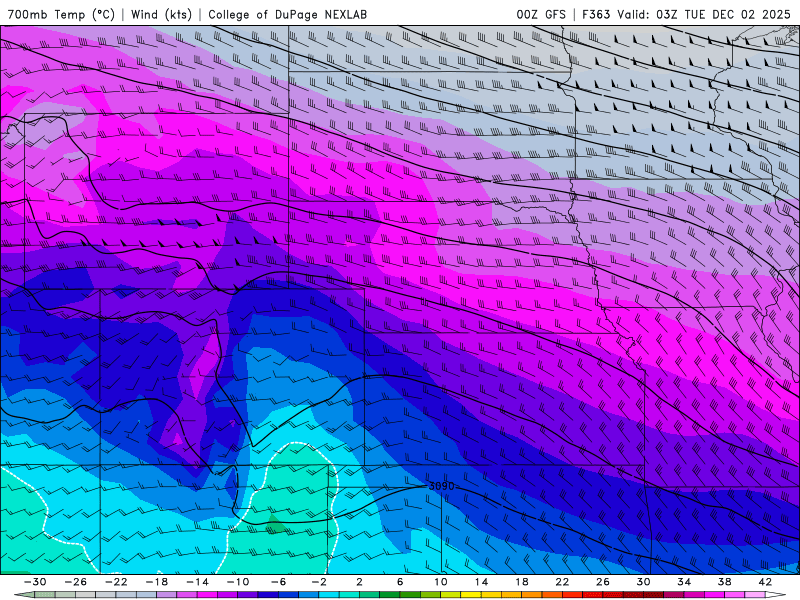Click the 'Wind (kts)' header label
Screen dimensions: 800x600
tap(161, 14)
